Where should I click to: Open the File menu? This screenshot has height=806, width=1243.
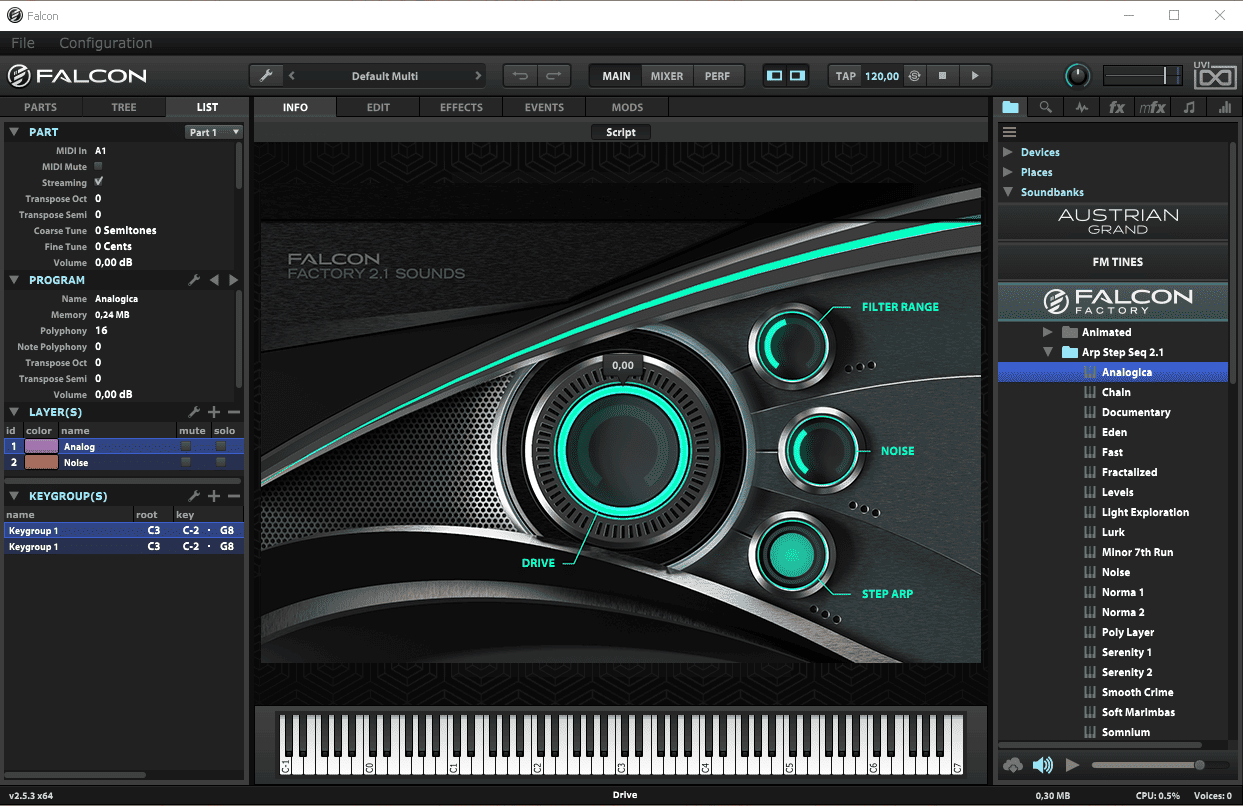23,43
